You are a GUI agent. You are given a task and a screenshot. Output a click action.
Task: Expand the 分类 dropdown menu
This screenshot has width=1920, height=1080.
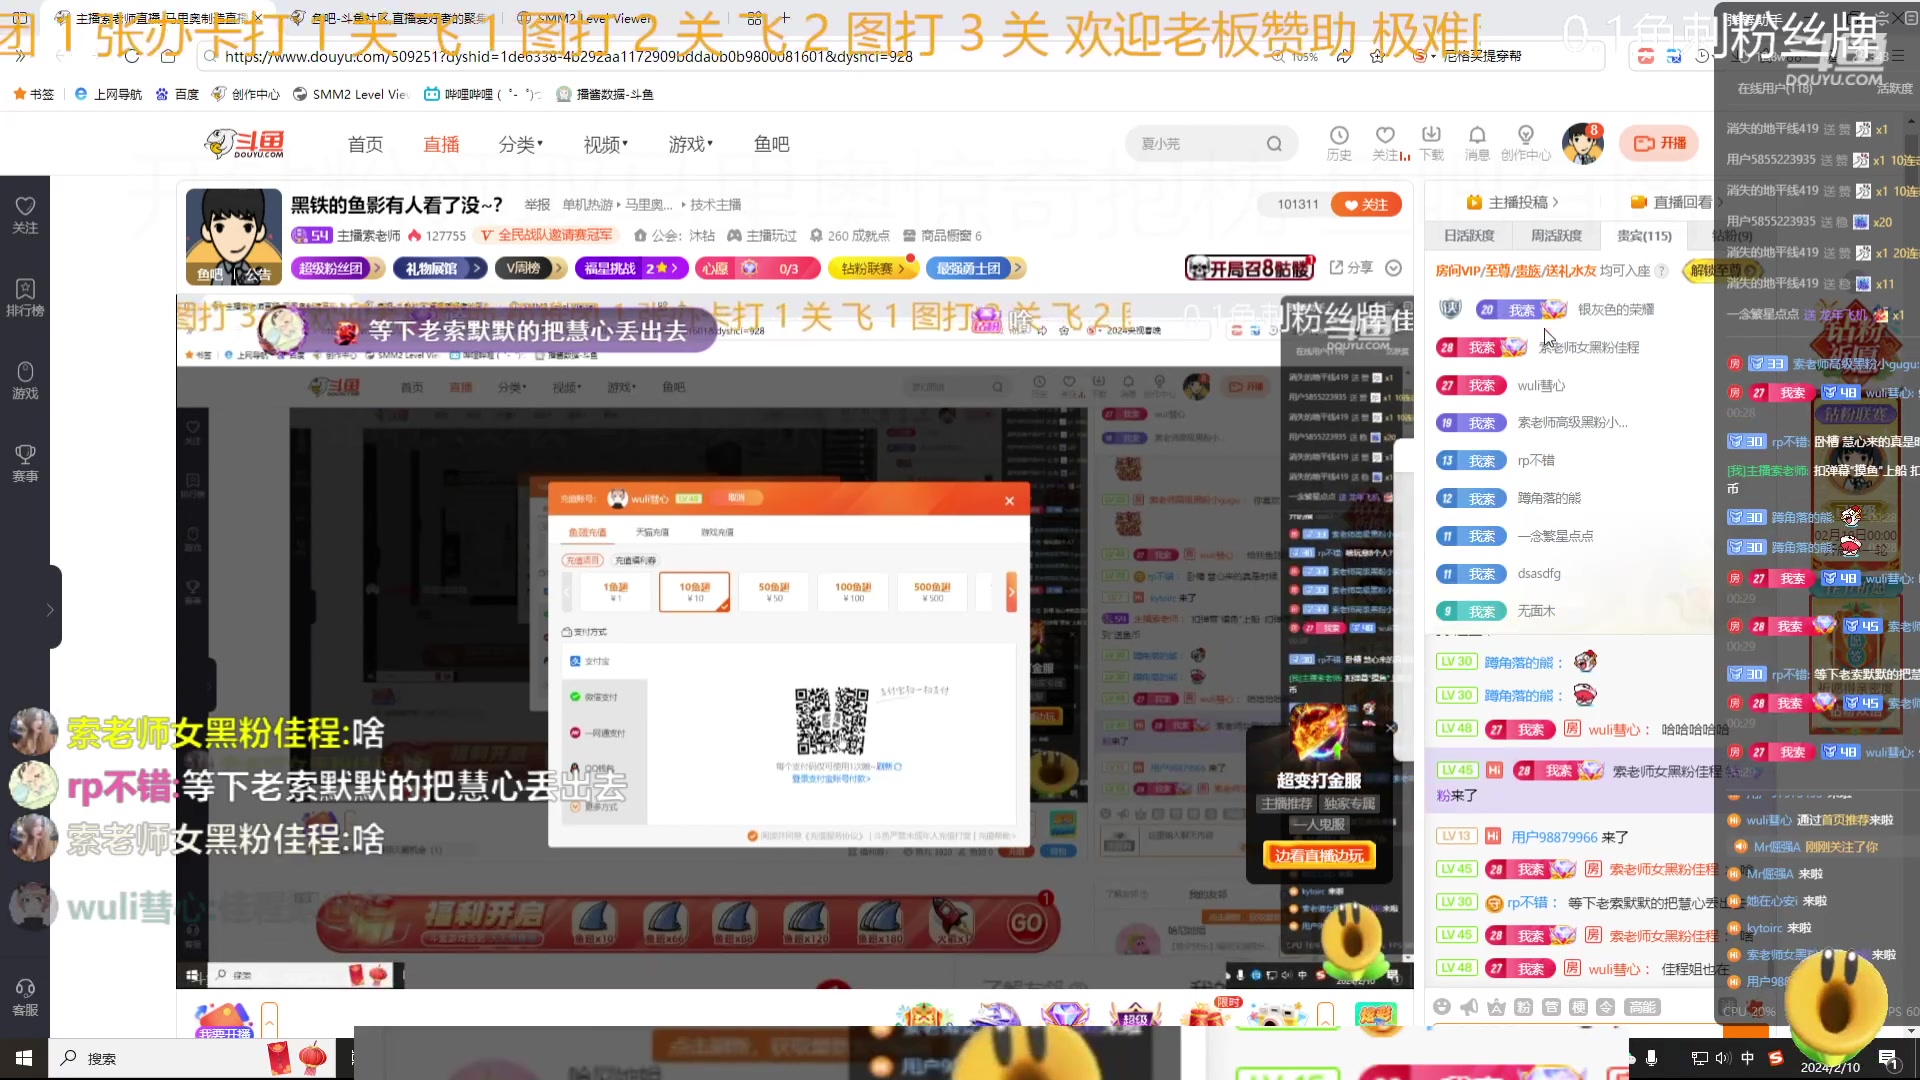(x=520, y=144)
